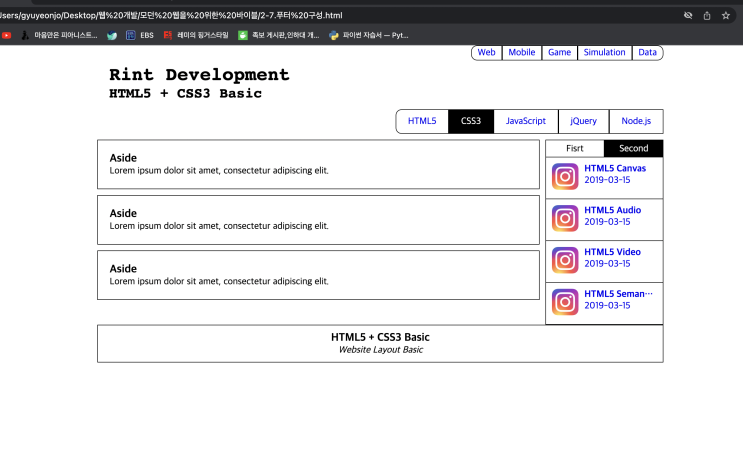Click the HTML5 + CSS3 Basic subtitle under Rint Development
This screenshot has width=743, height=465.
pos(185,93)
